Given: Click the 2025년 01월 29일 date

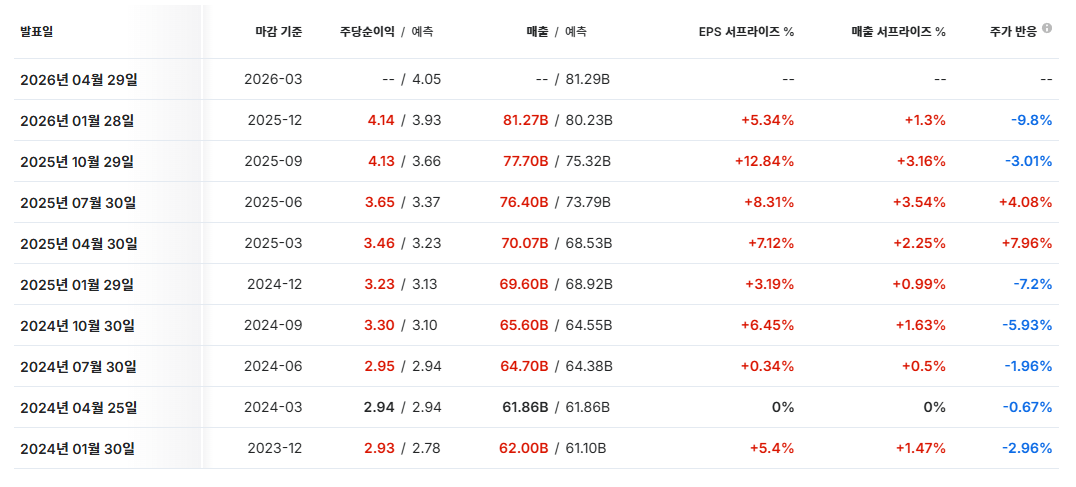Looking at the screenshot, I should coord(77,284).
